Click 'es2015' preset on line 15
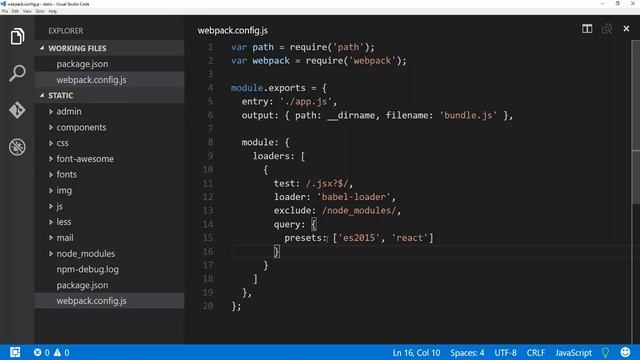The width and height of the screenshot is (640, 360). tap(359, 238)
